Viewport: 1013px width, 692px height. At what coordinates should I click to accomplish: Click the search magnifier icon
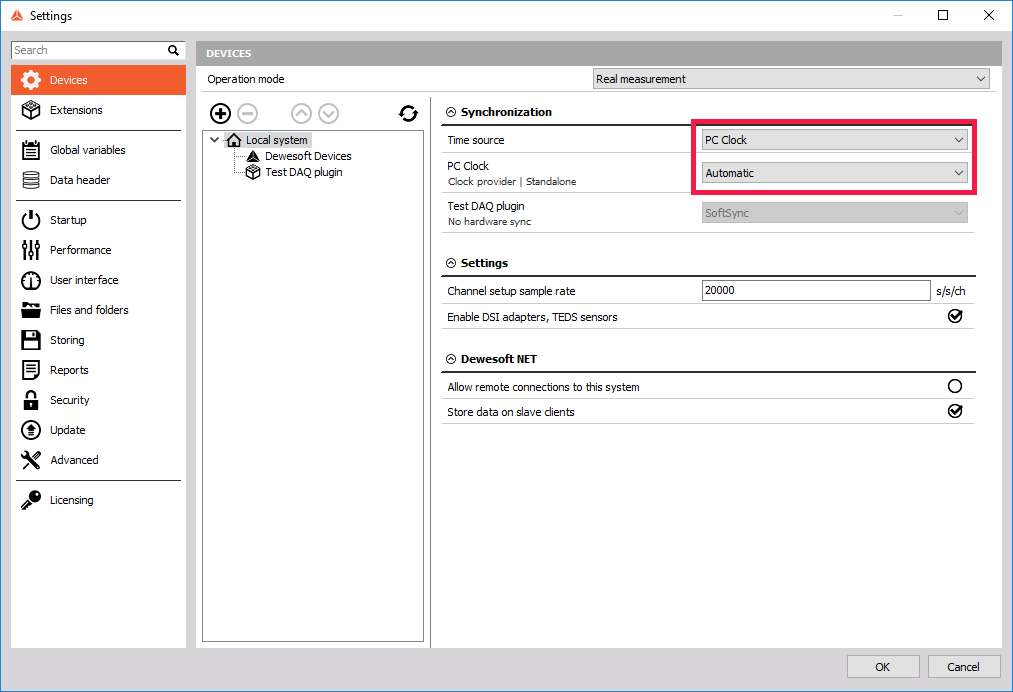click(x=172, y=50)
